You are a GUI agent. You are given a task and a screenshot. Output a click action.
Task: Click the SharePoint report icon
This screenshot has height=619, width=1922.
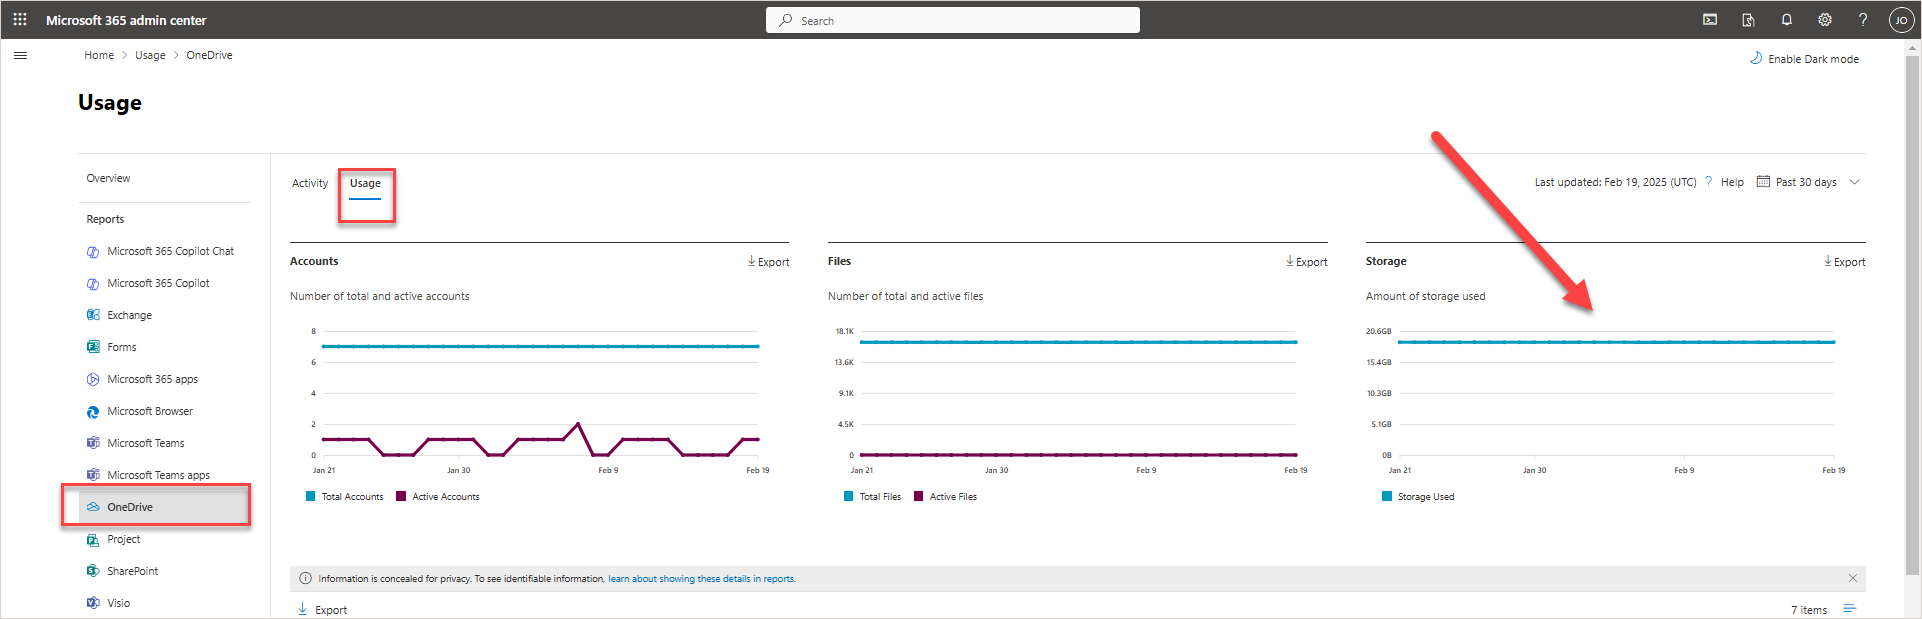pyautogui.click(x=93, y=571)
